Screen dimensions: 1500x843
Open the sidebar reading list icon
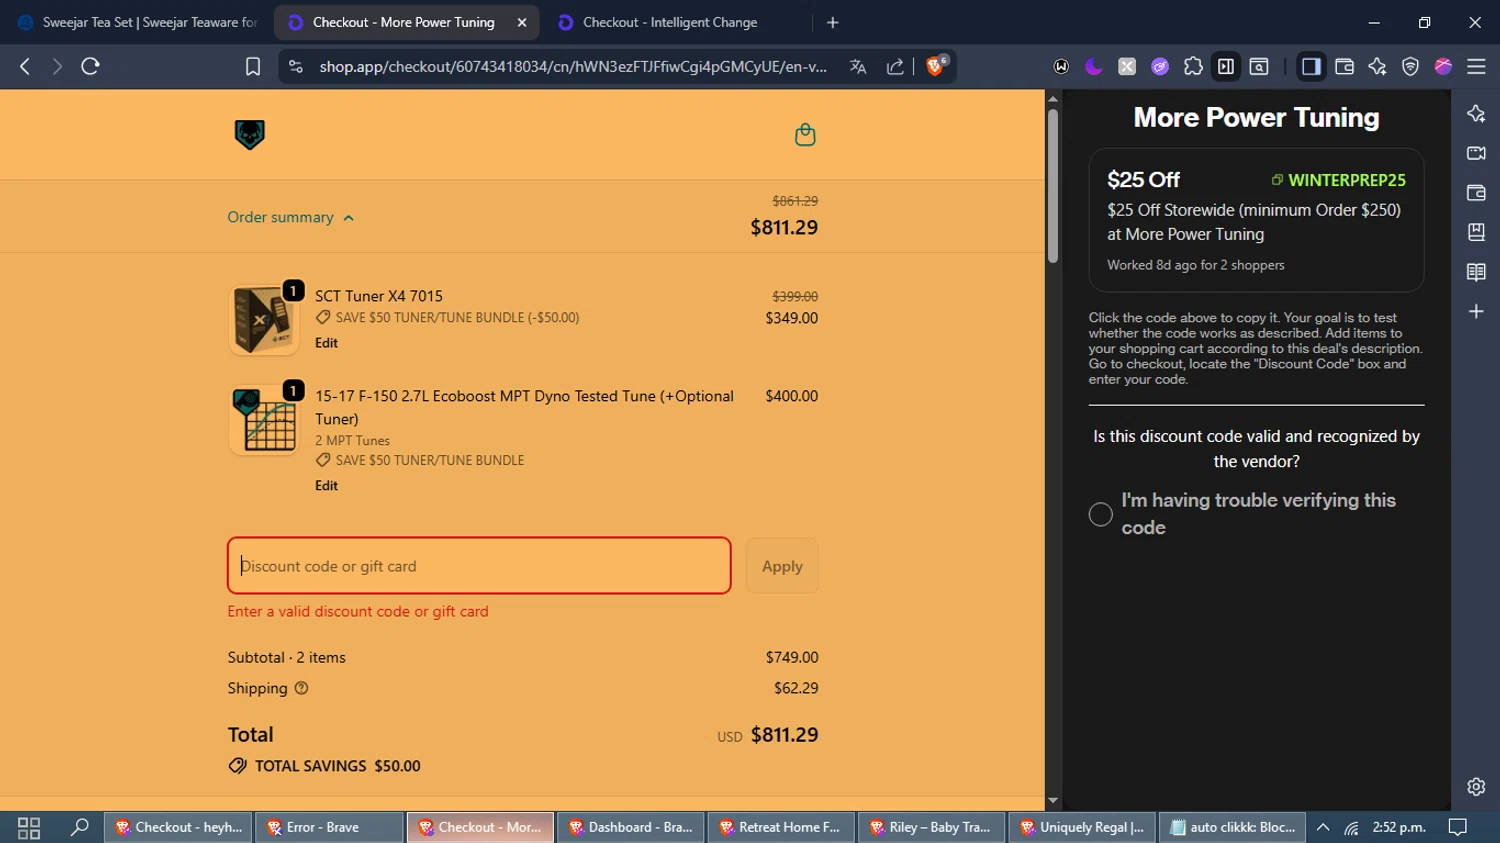(1476, 272)
